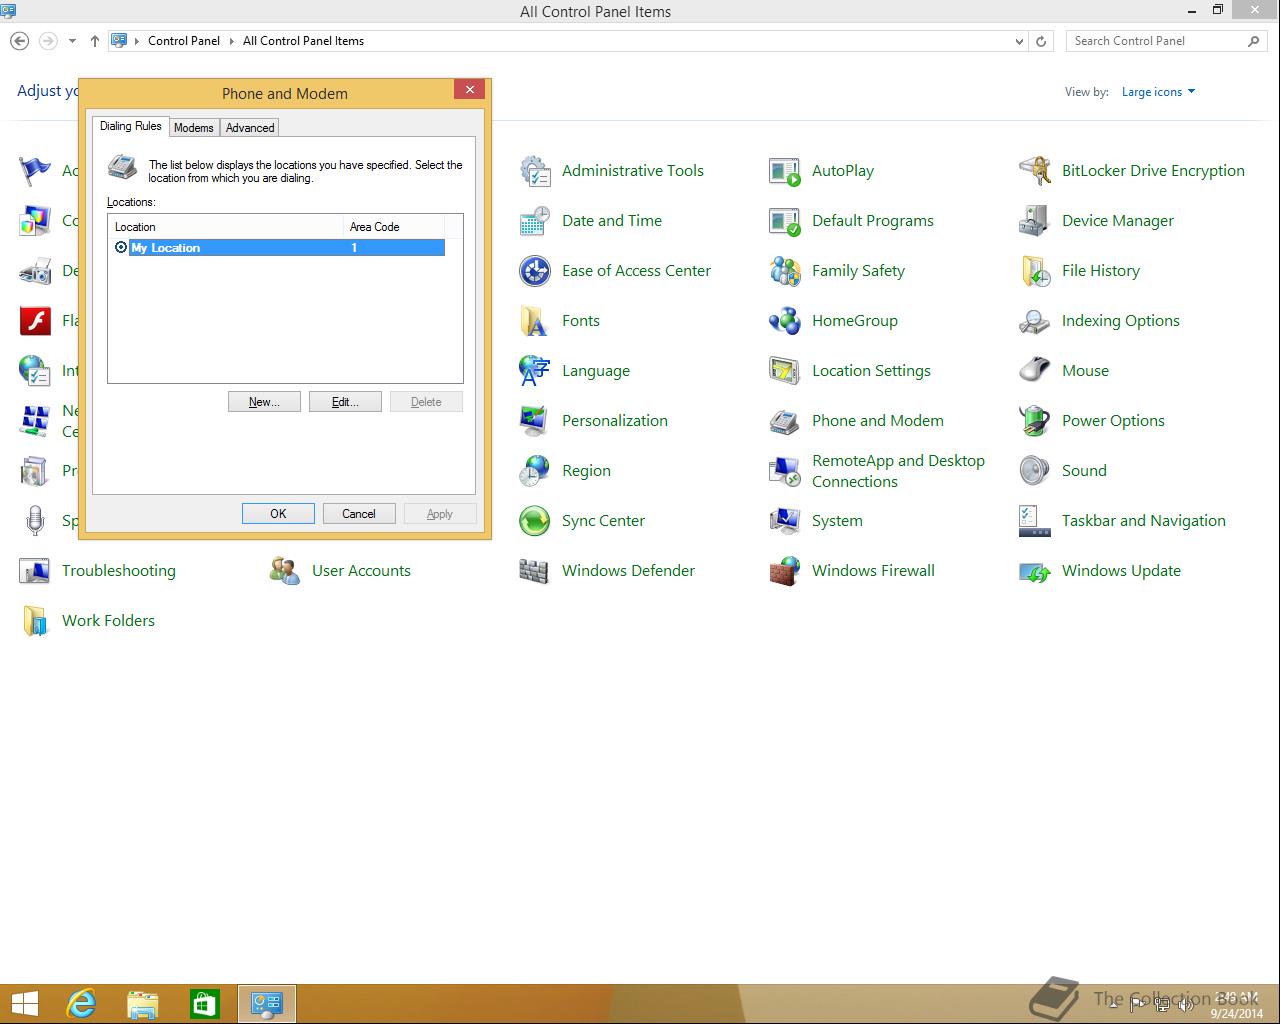
Task: Click the Edit... button
Action: click(345, 402)
